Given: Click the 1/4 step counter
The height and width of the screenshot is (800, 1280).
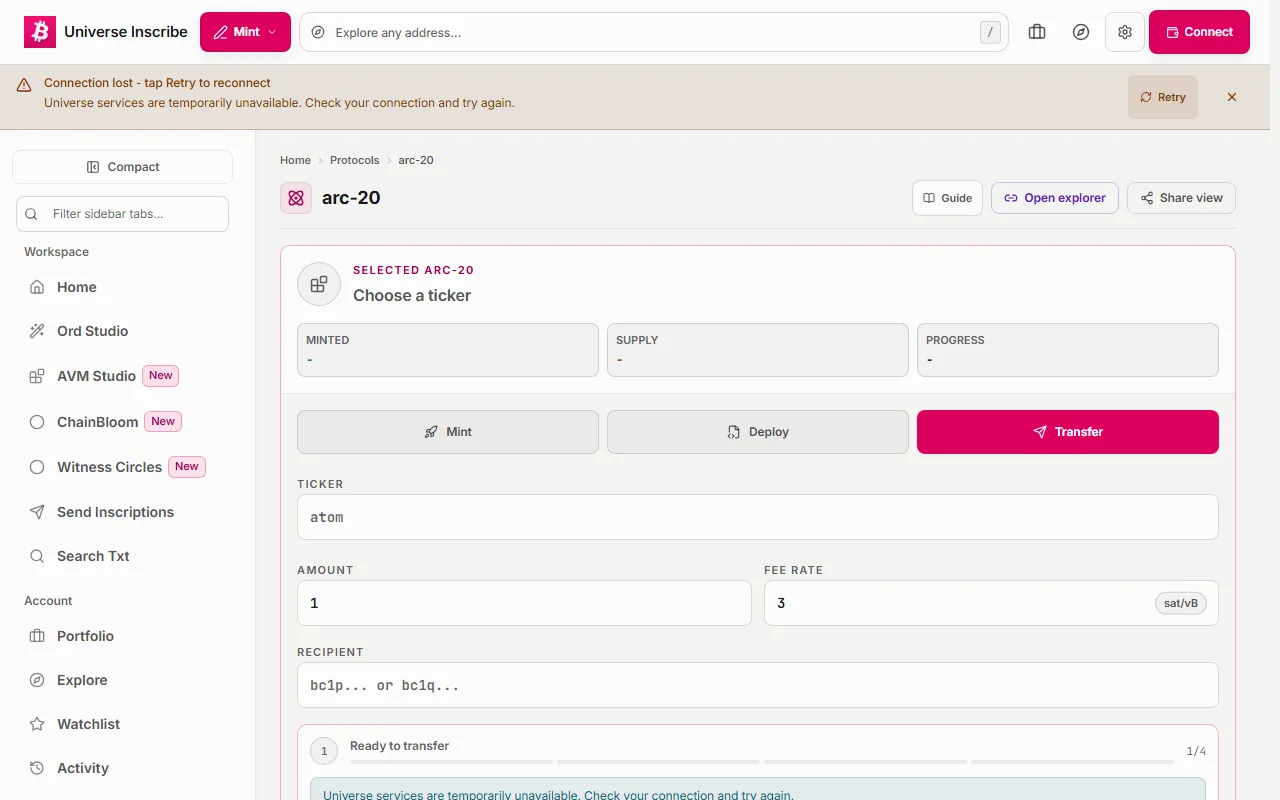Looking at the screenshot, I should 1196,751.
